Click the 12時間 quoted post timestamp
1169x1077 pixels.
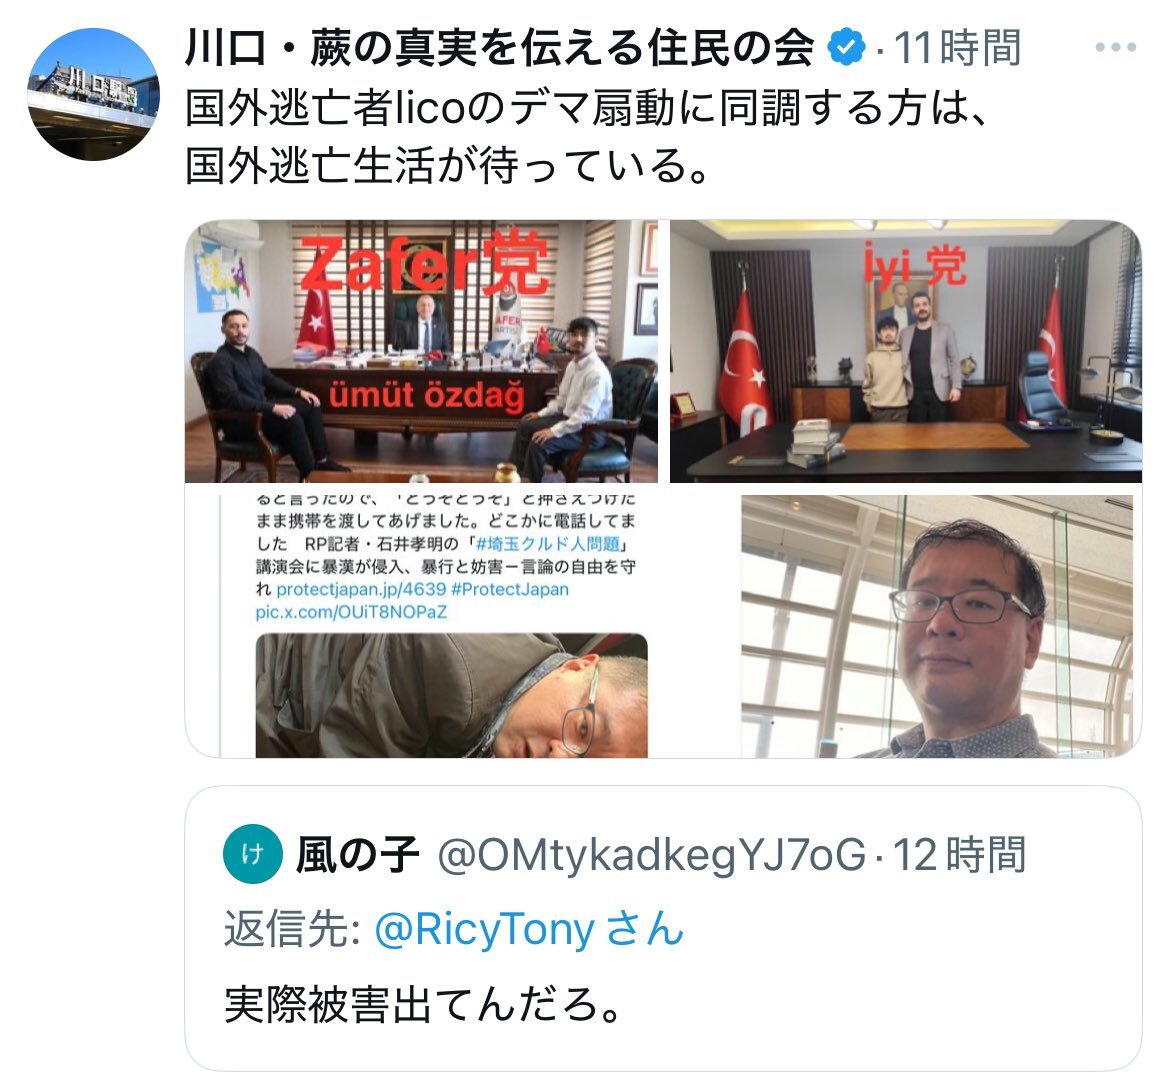click(959, 854)
